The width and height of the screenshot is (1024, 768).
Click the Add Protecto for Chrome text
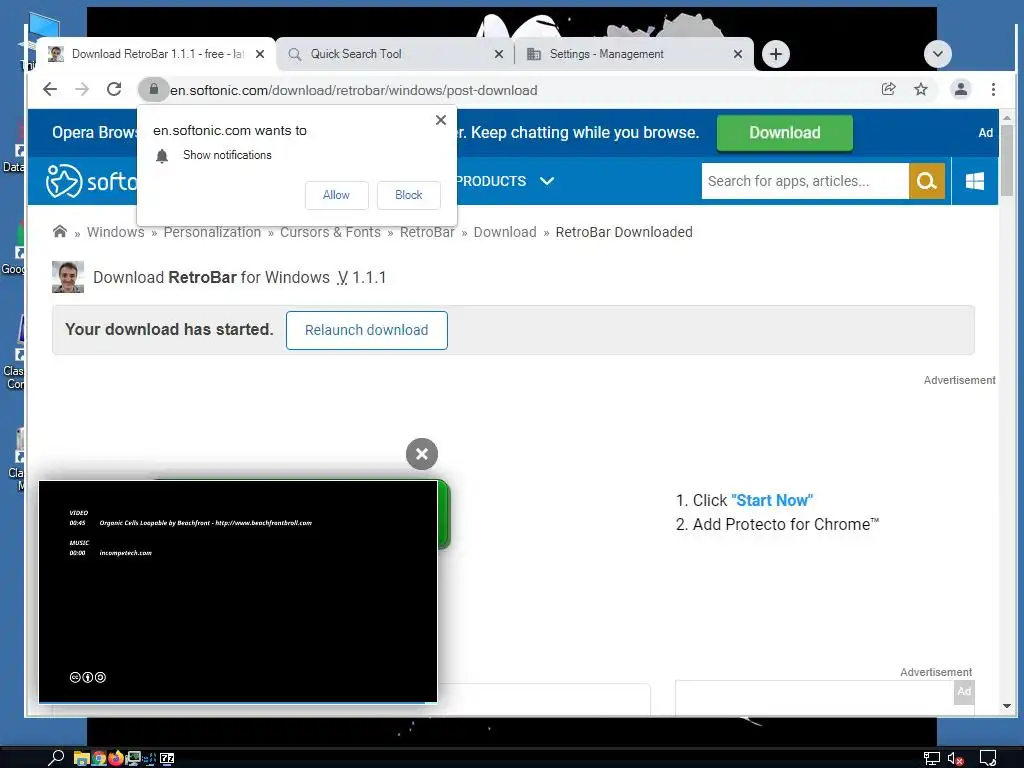[786, 524]
